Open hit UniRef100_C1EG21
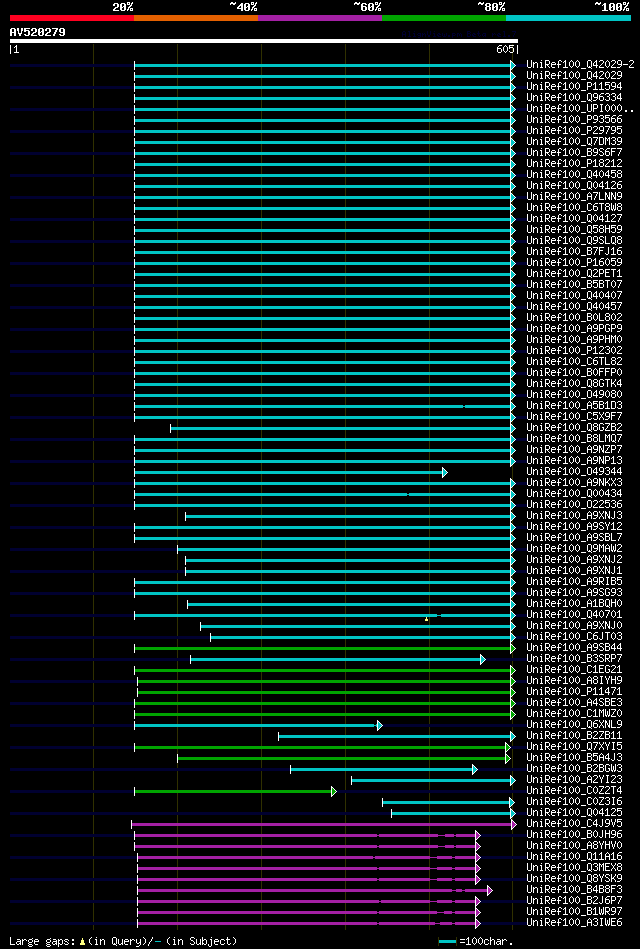 click(x=574, y=670)
